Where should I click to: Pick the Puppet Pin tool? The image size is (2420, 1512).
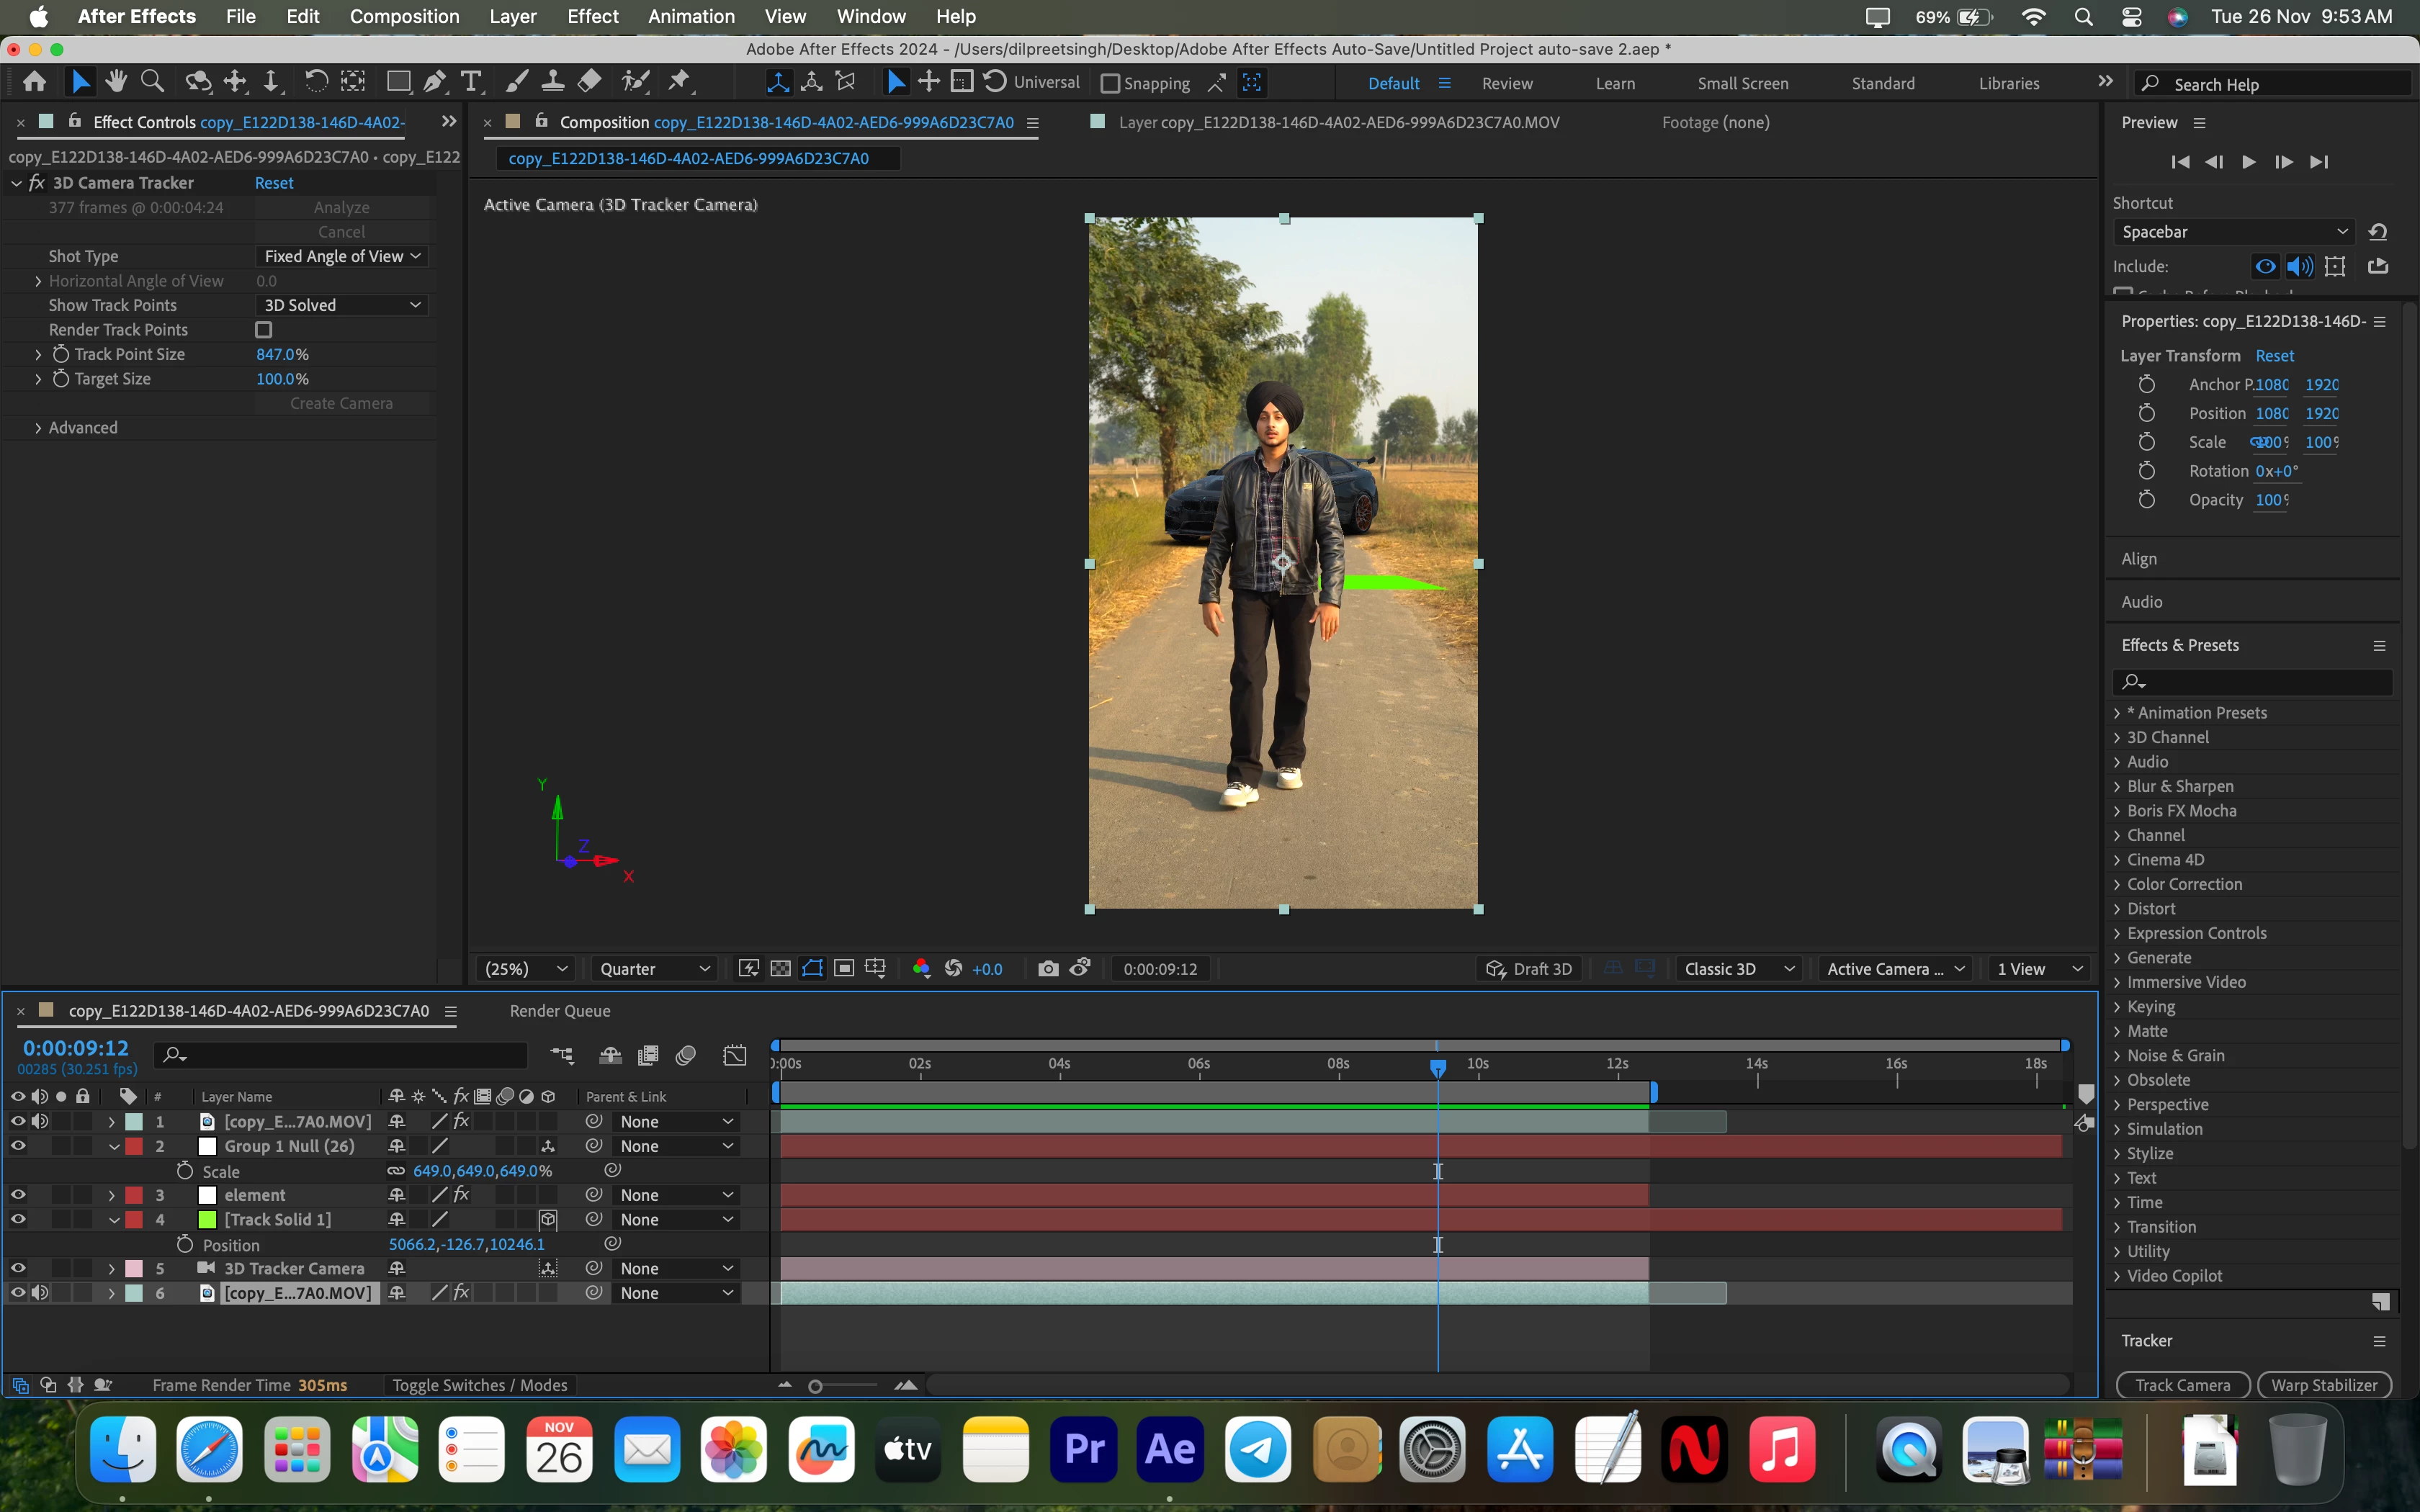coord(680,82)
